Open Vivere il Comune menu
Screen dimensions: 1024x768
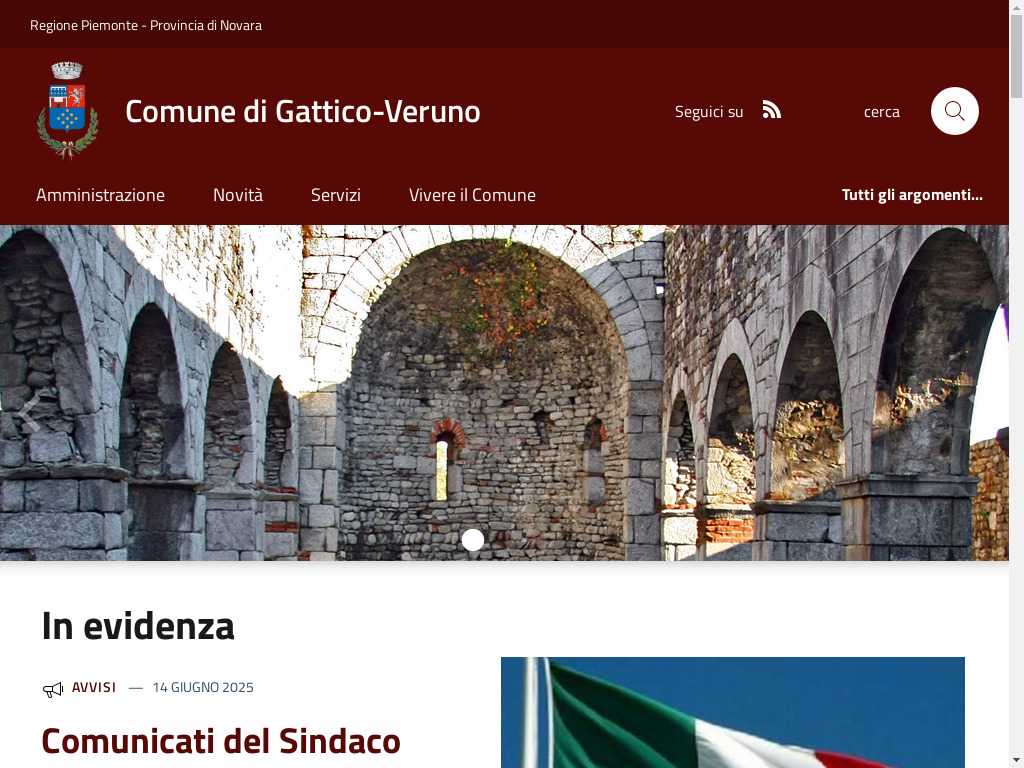point(472,195)
